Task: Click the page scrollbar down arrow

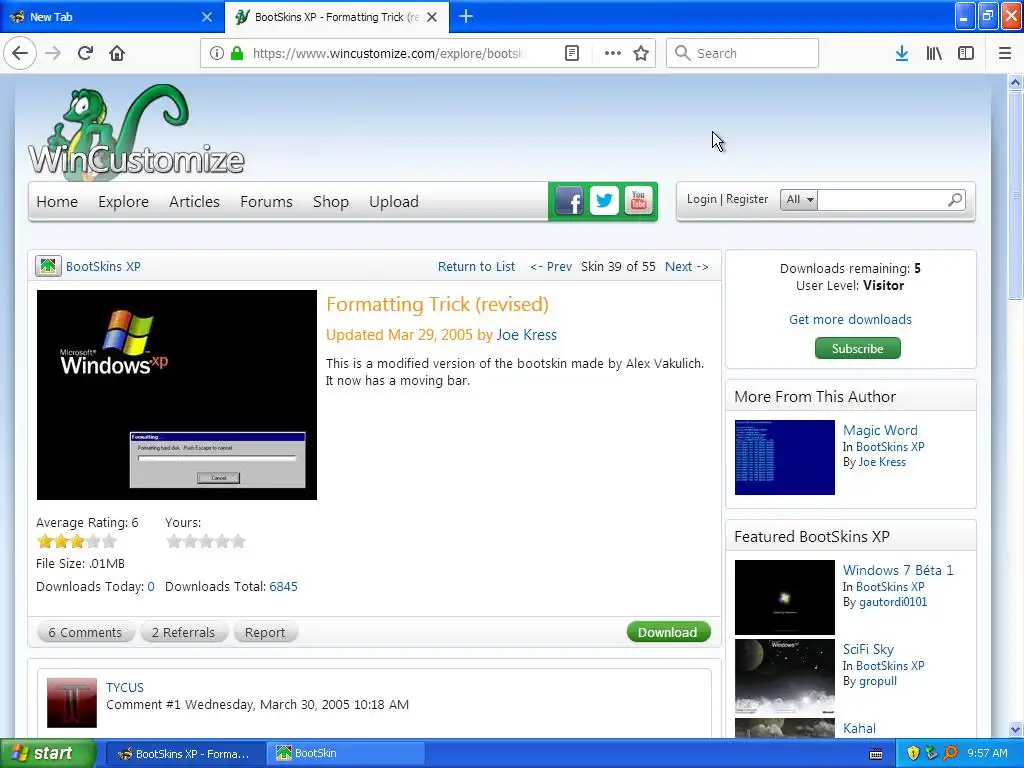Action: click(1014, 729)
